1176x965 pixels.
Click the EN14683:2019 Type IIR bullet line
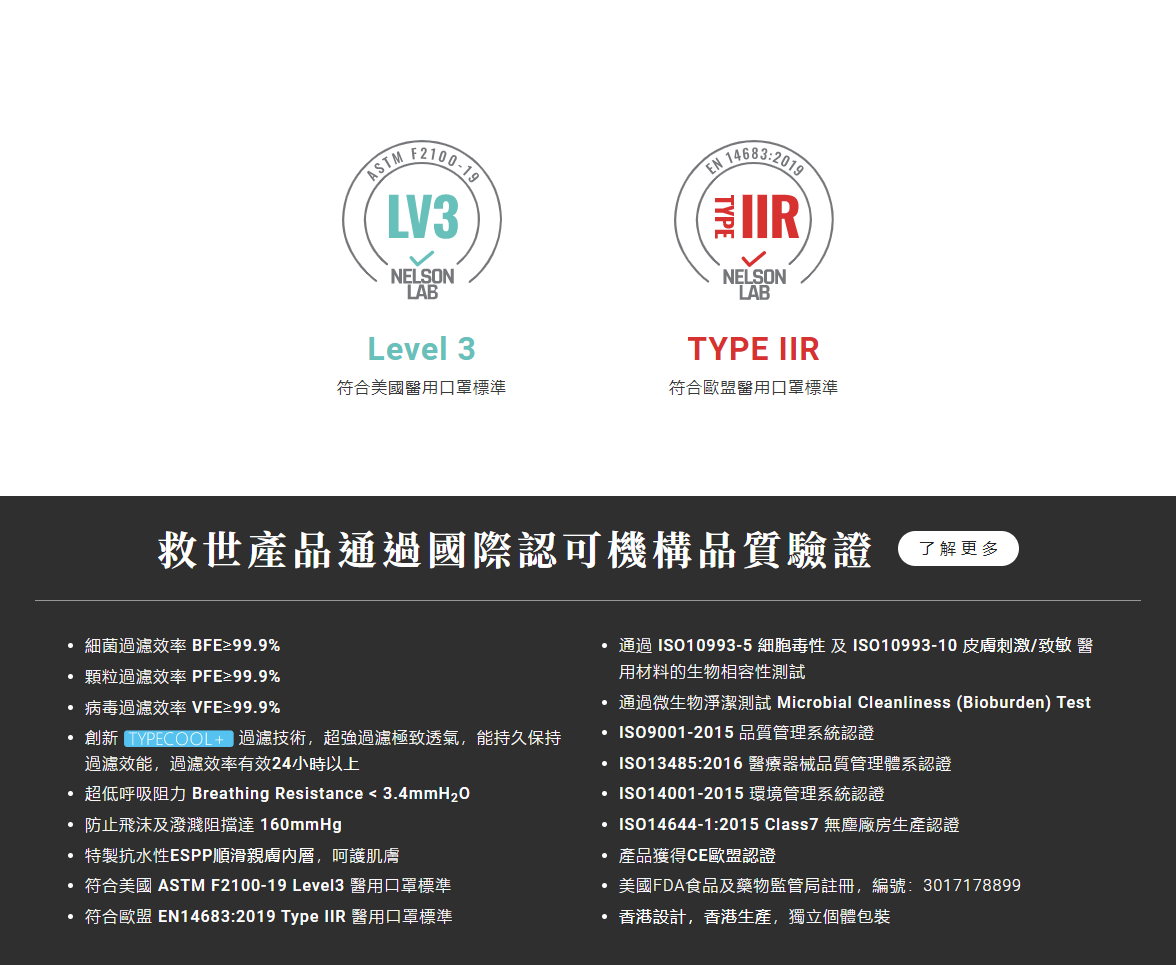click(268, 916)
